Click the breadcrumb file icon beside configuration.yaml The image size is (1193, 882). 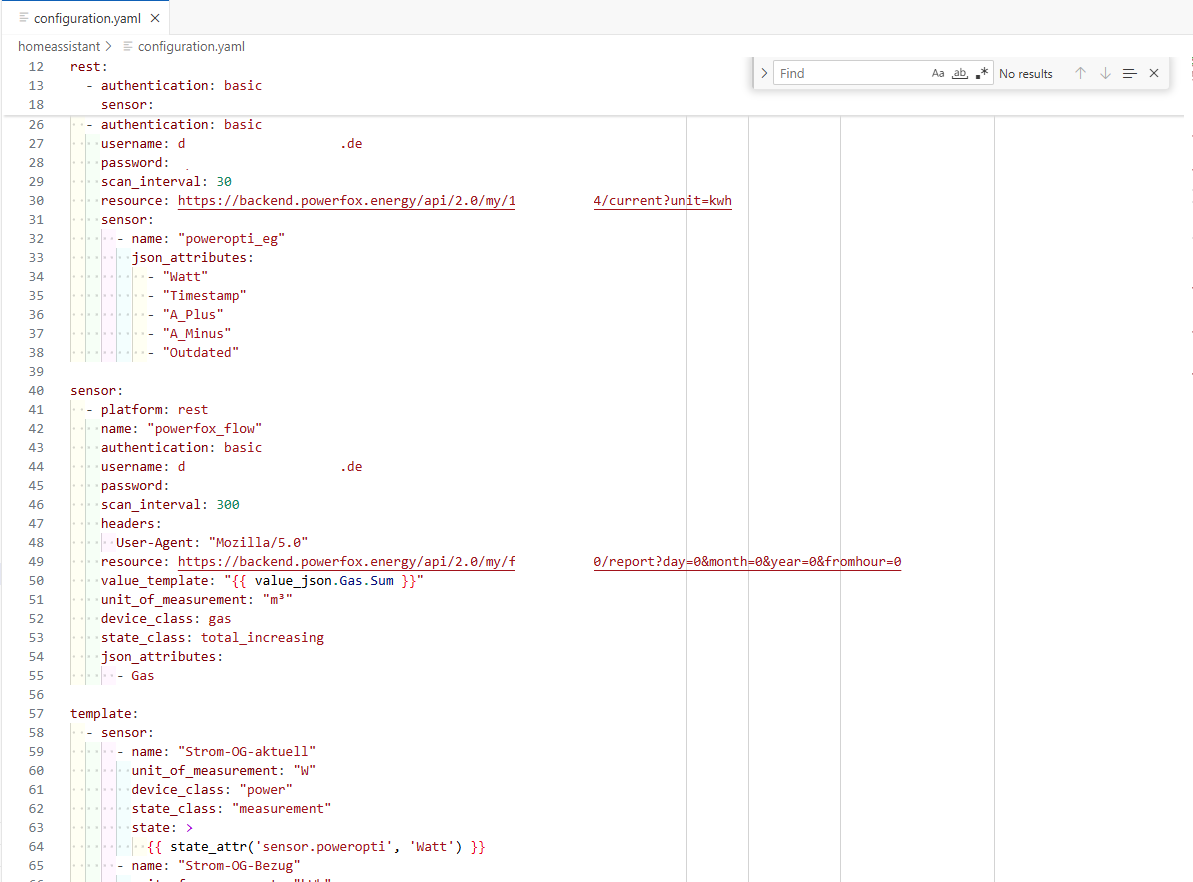coord(128,46)
